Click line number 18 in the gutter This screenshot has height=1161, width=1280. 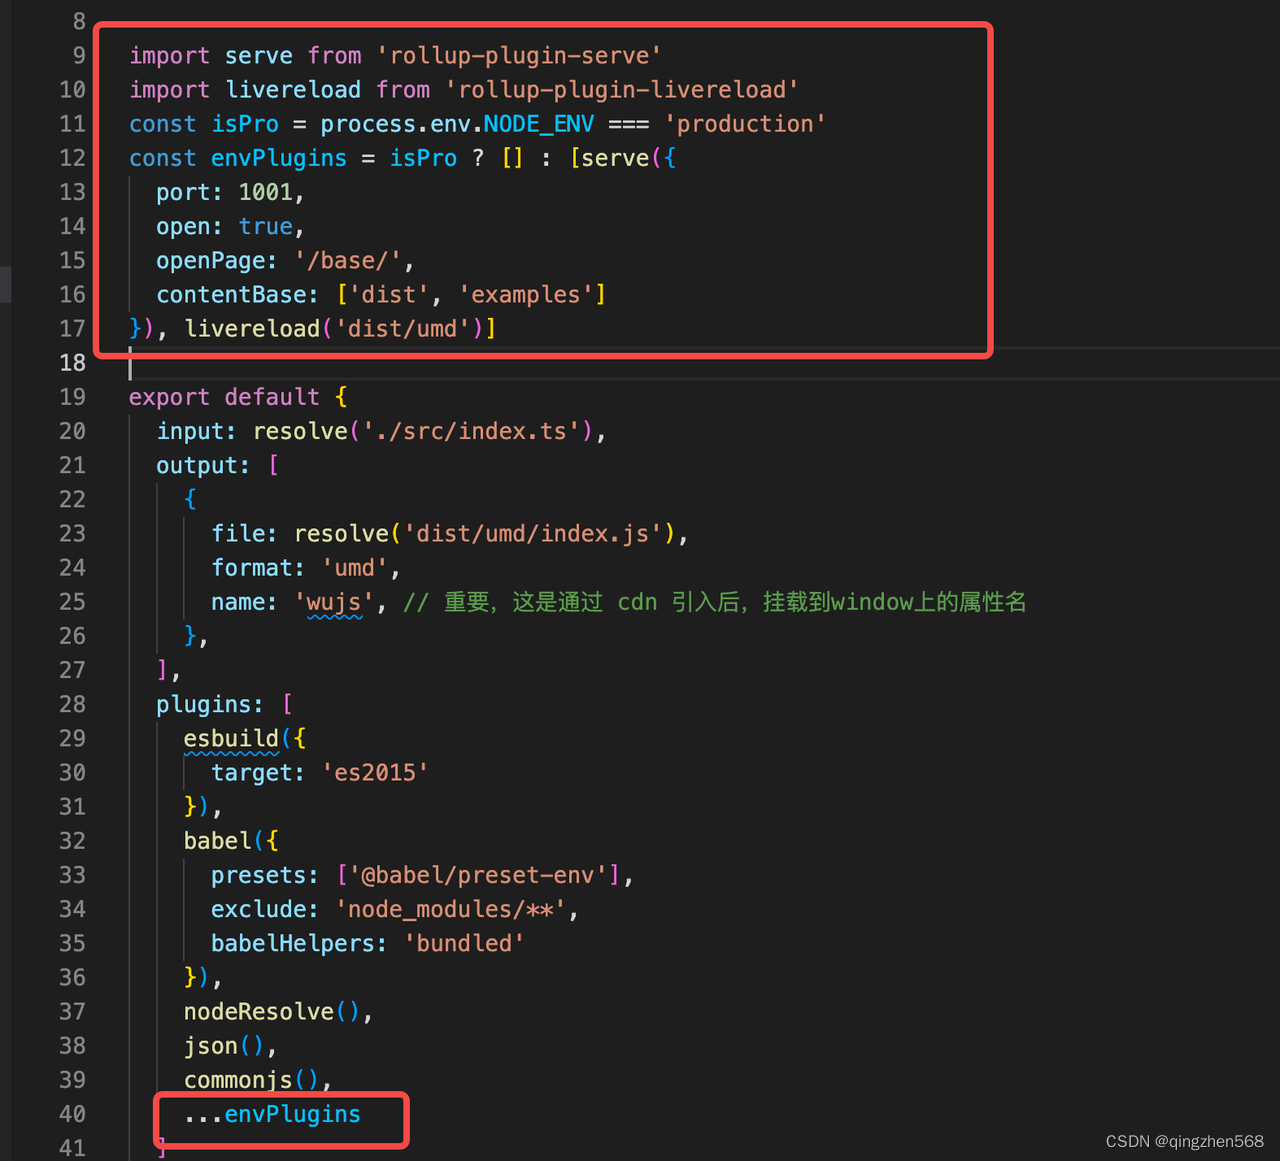72,363
